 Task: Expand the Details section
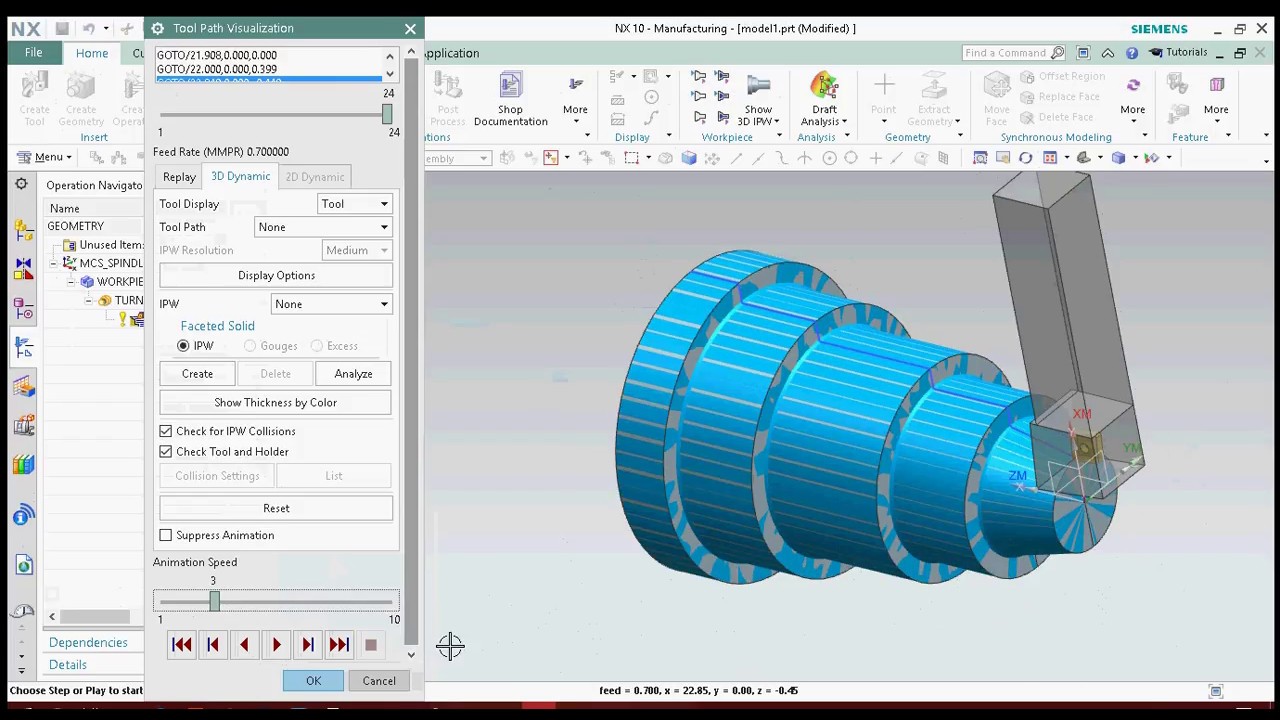(68, 665)
